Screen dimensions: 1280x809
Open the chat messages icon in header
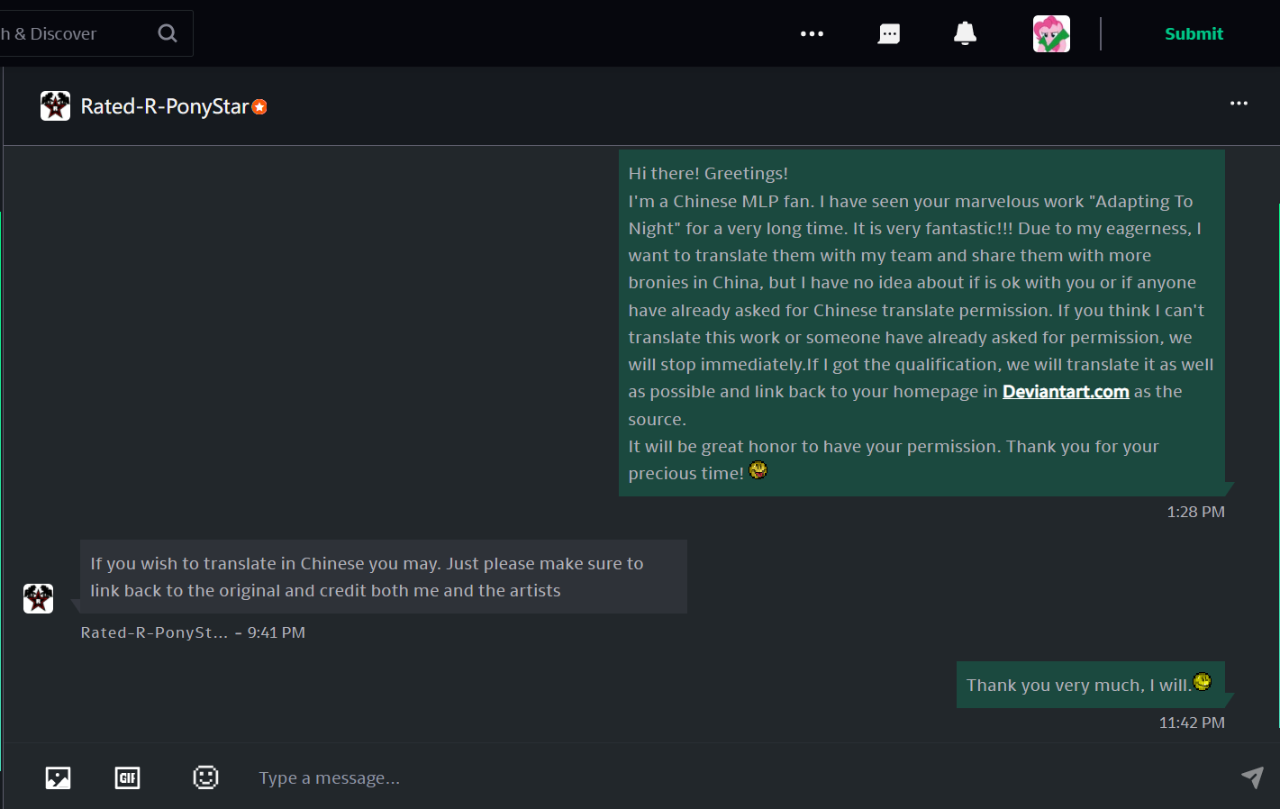pos(889,34)
